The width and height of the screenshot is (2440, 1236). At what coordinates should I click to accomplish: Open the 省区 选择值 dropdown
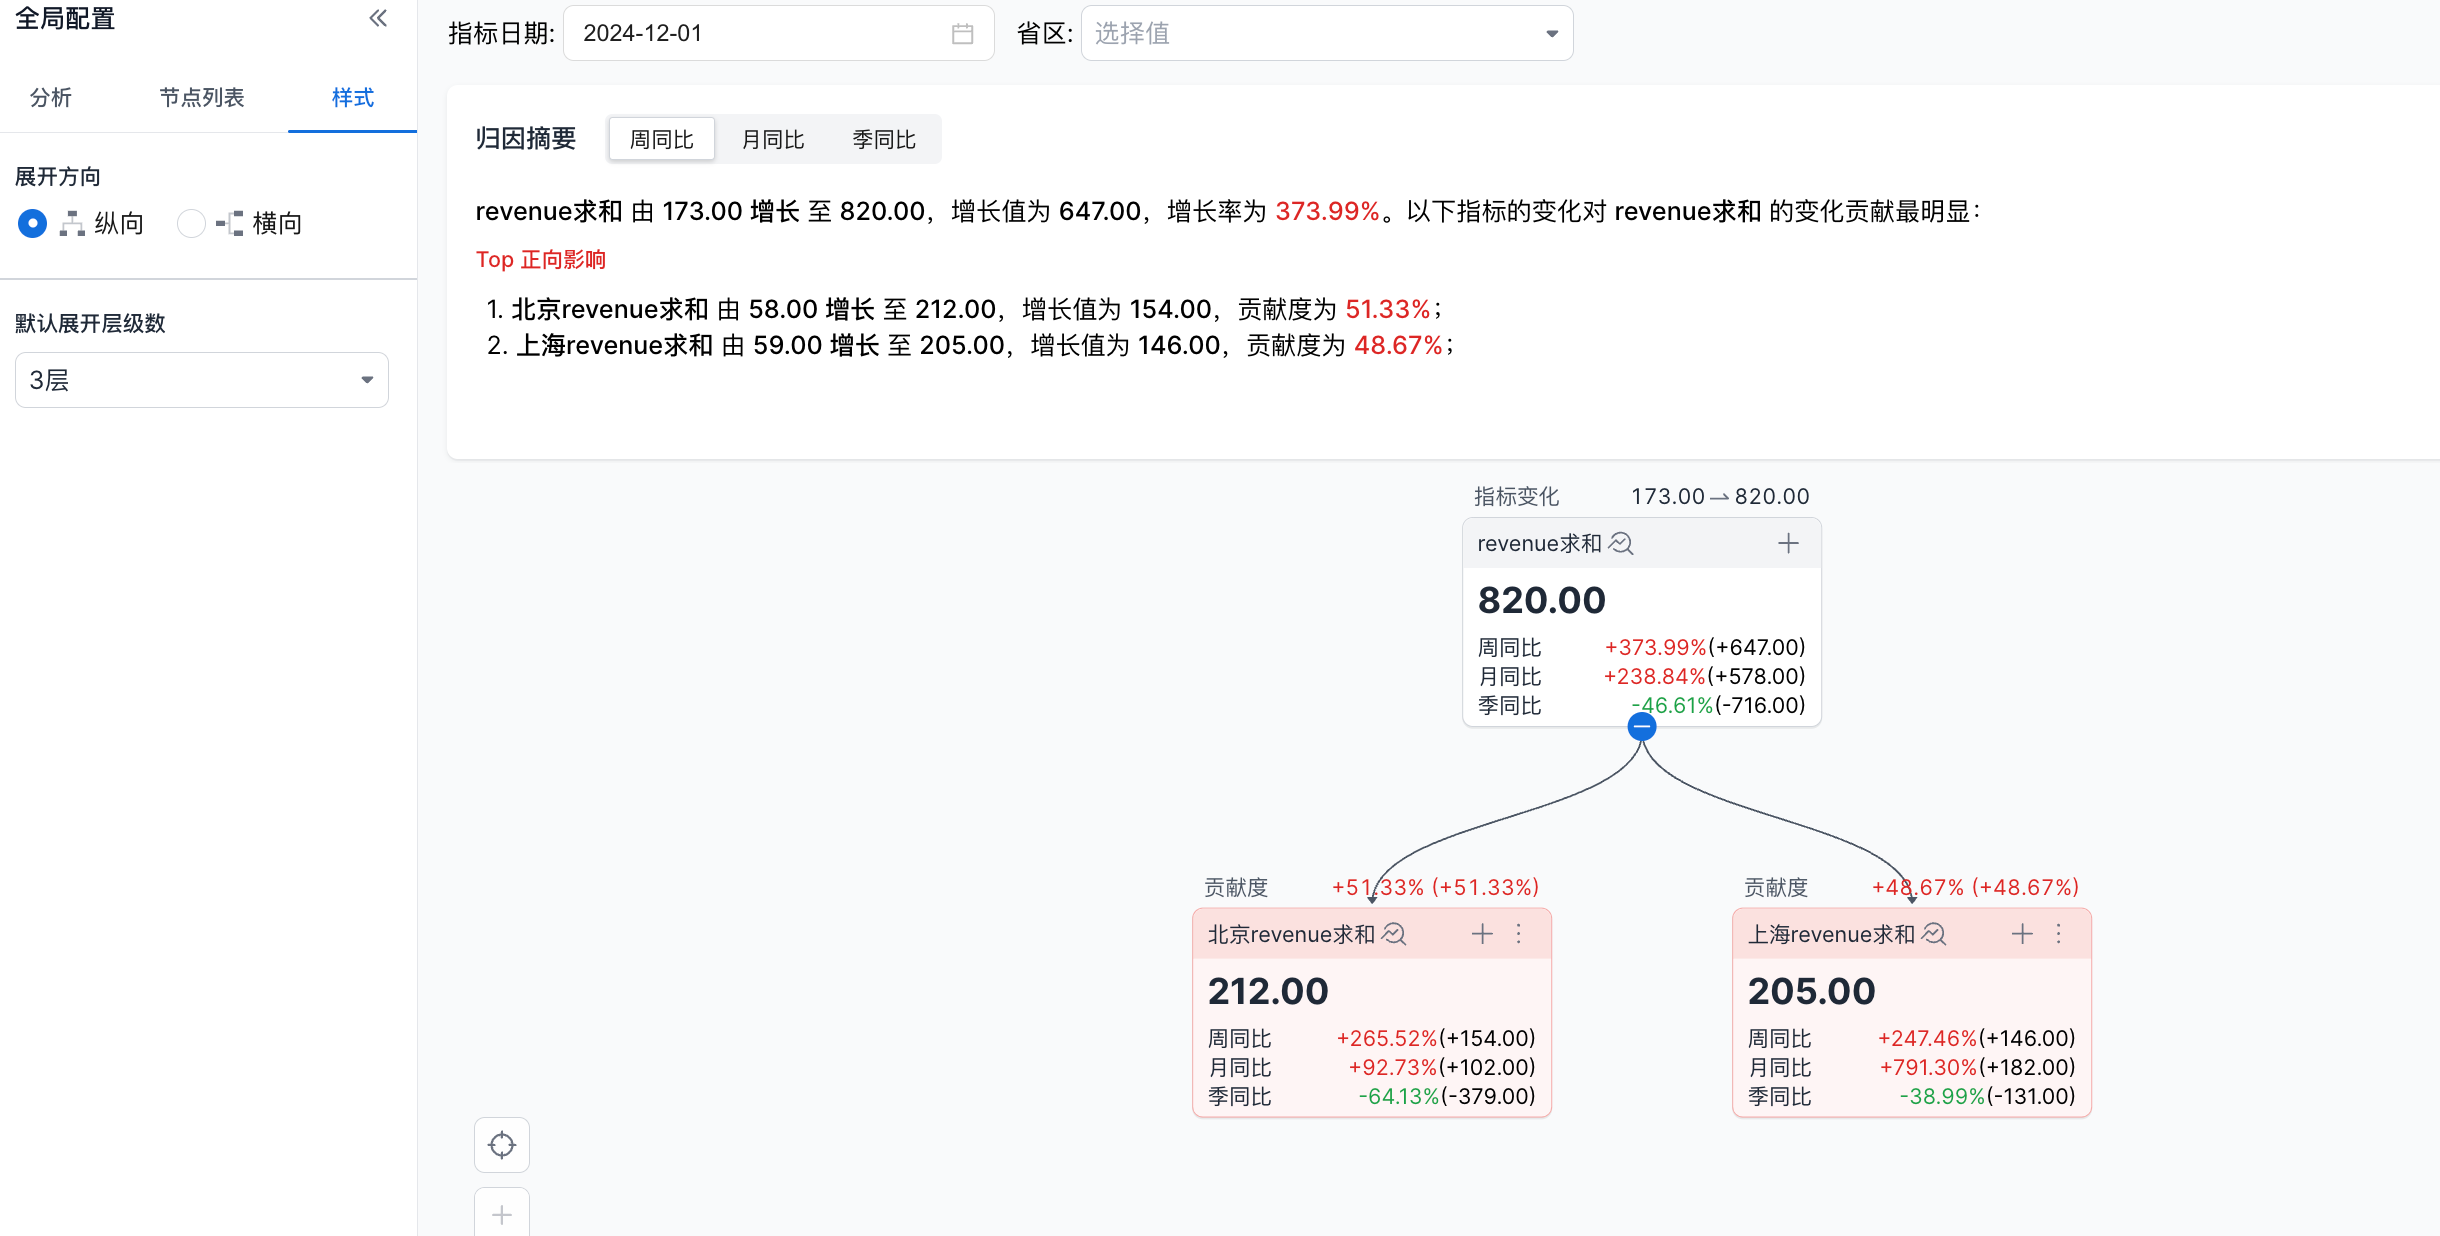point(1326,34)
